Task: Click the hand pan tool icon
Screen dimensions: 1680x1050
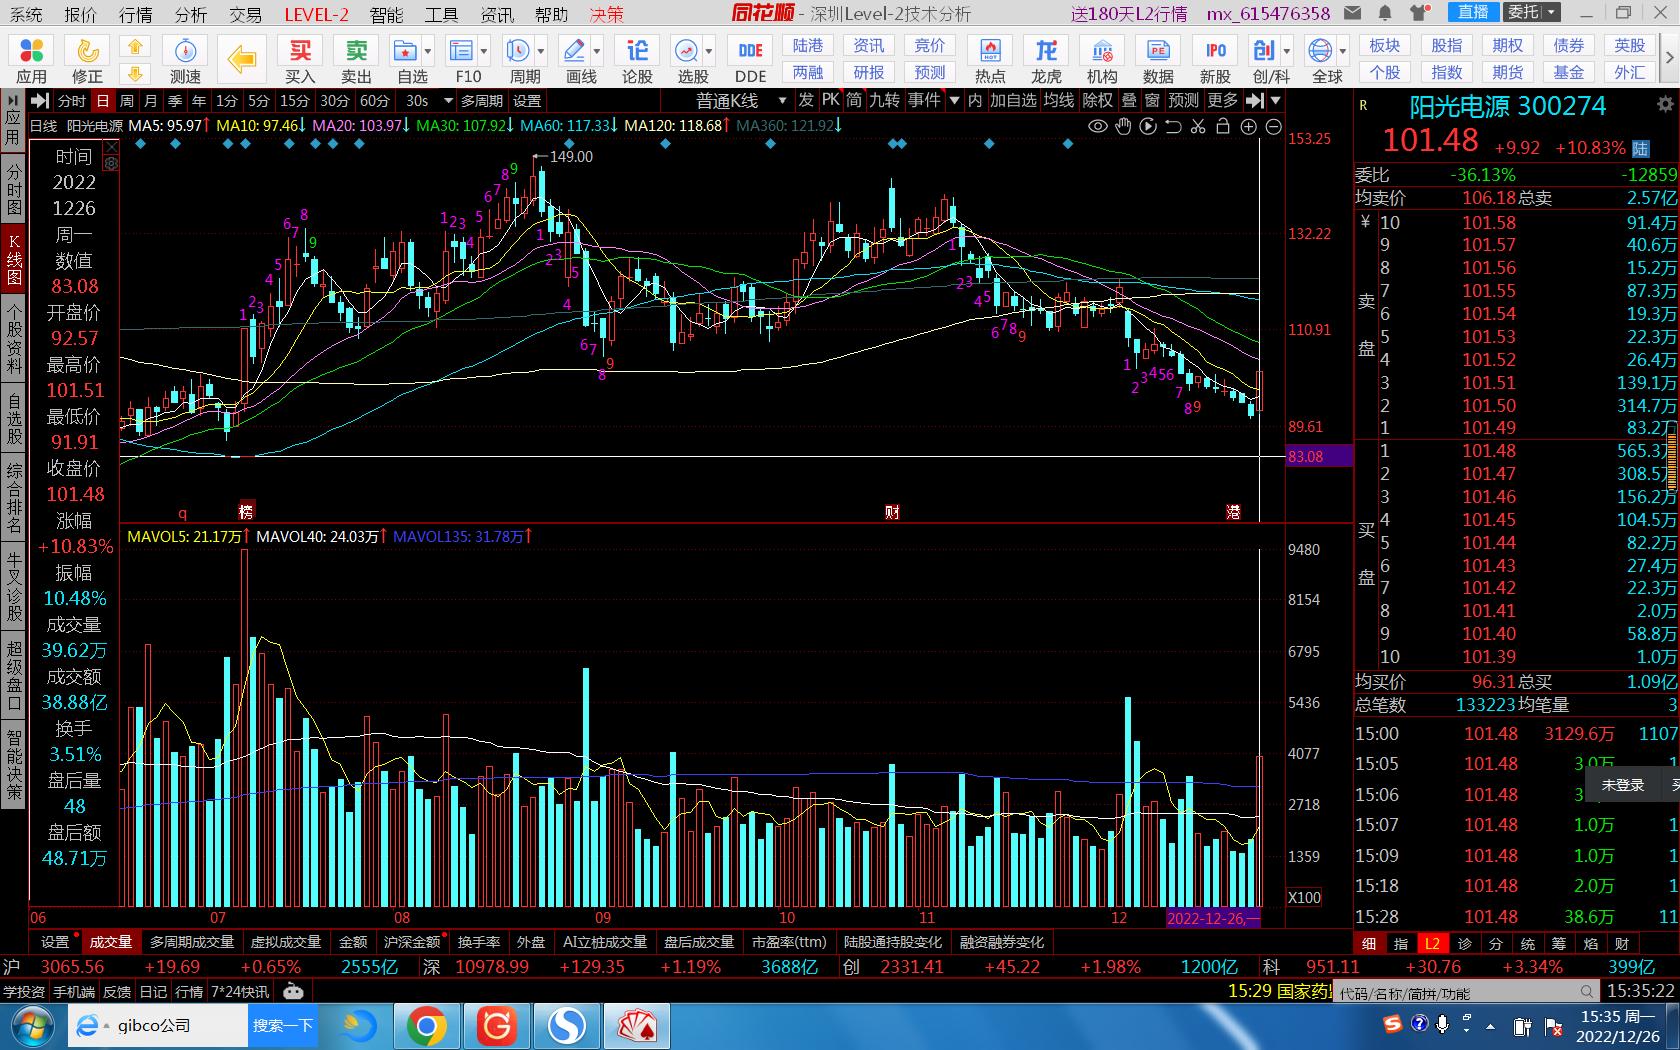Action: coord(1123,126)
